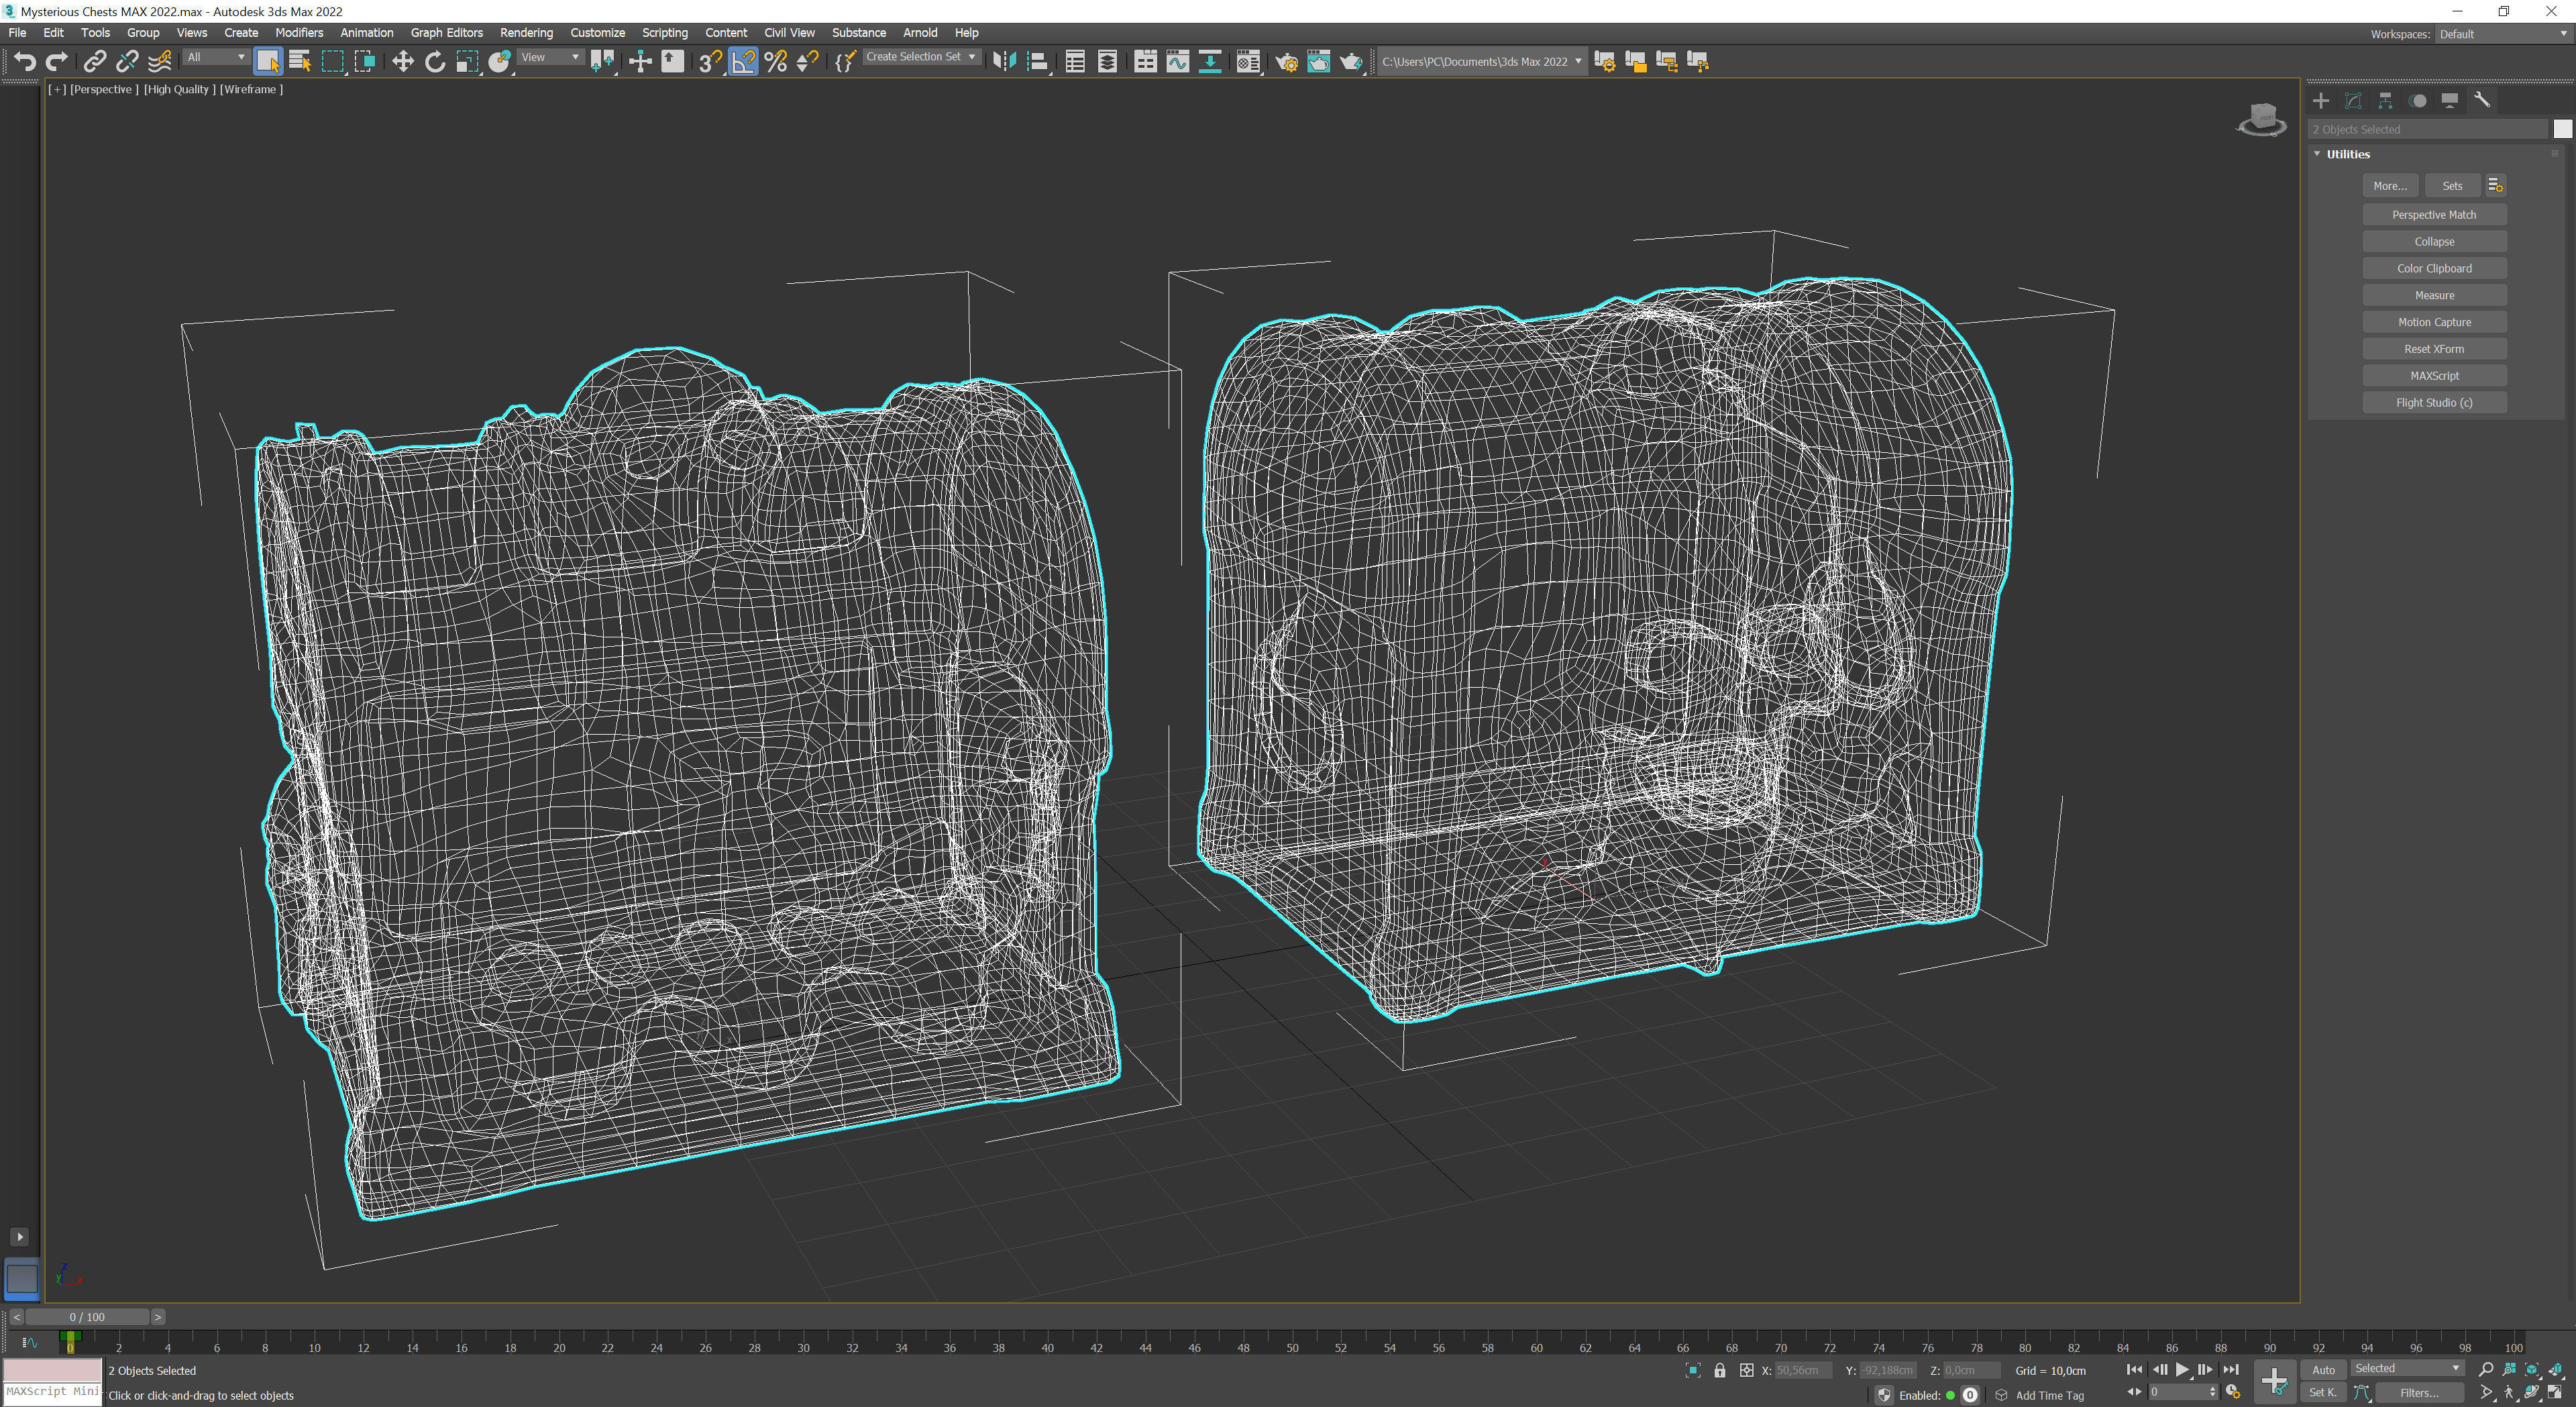
Task: Click the Zoom Extents All Selected icon
Action: [2555, 1369]
